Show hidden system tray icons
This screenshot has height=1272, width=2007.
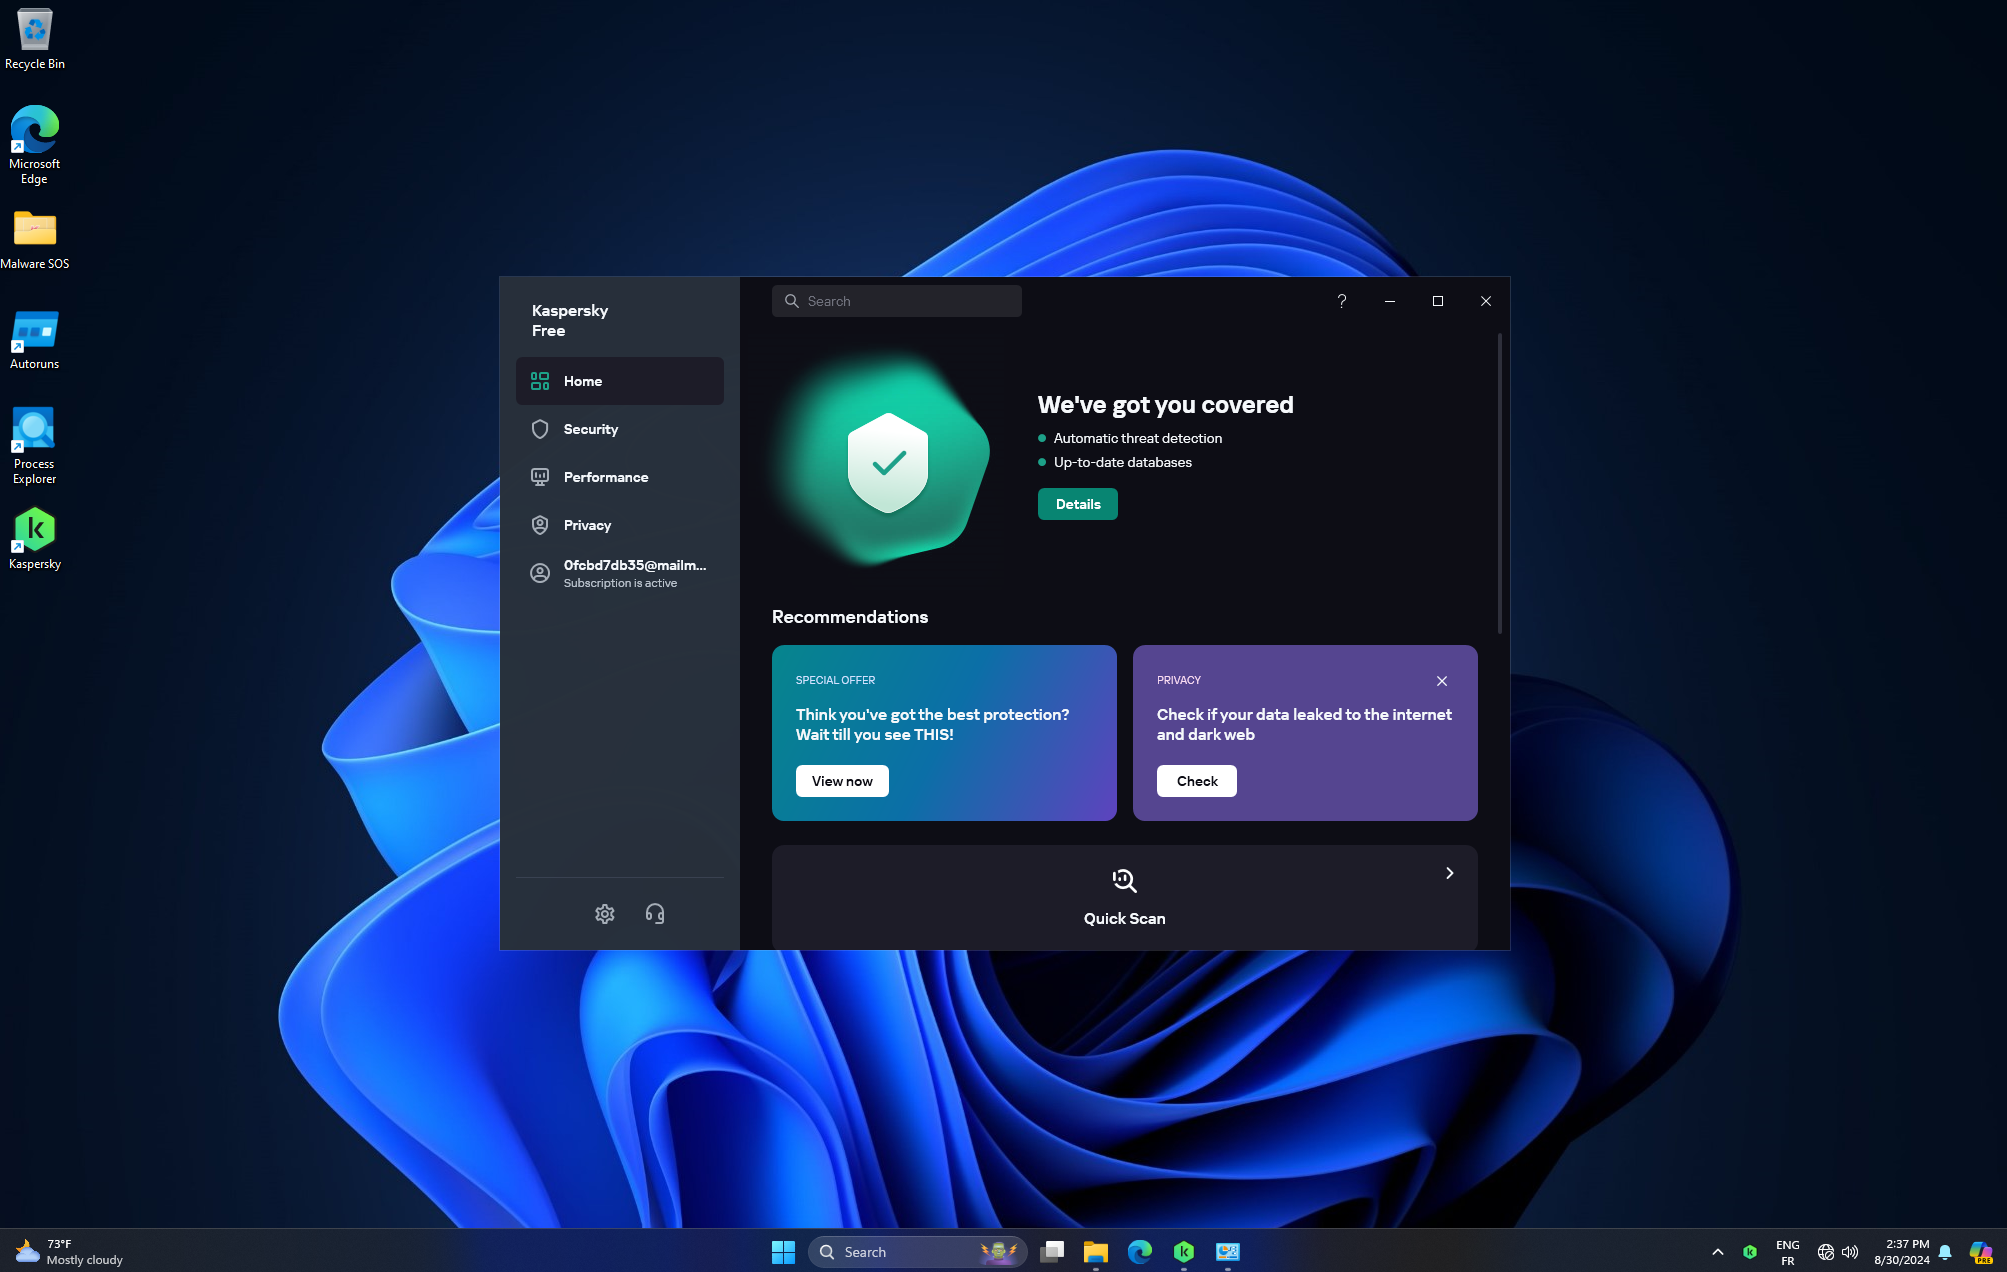click(1717, 1251)
